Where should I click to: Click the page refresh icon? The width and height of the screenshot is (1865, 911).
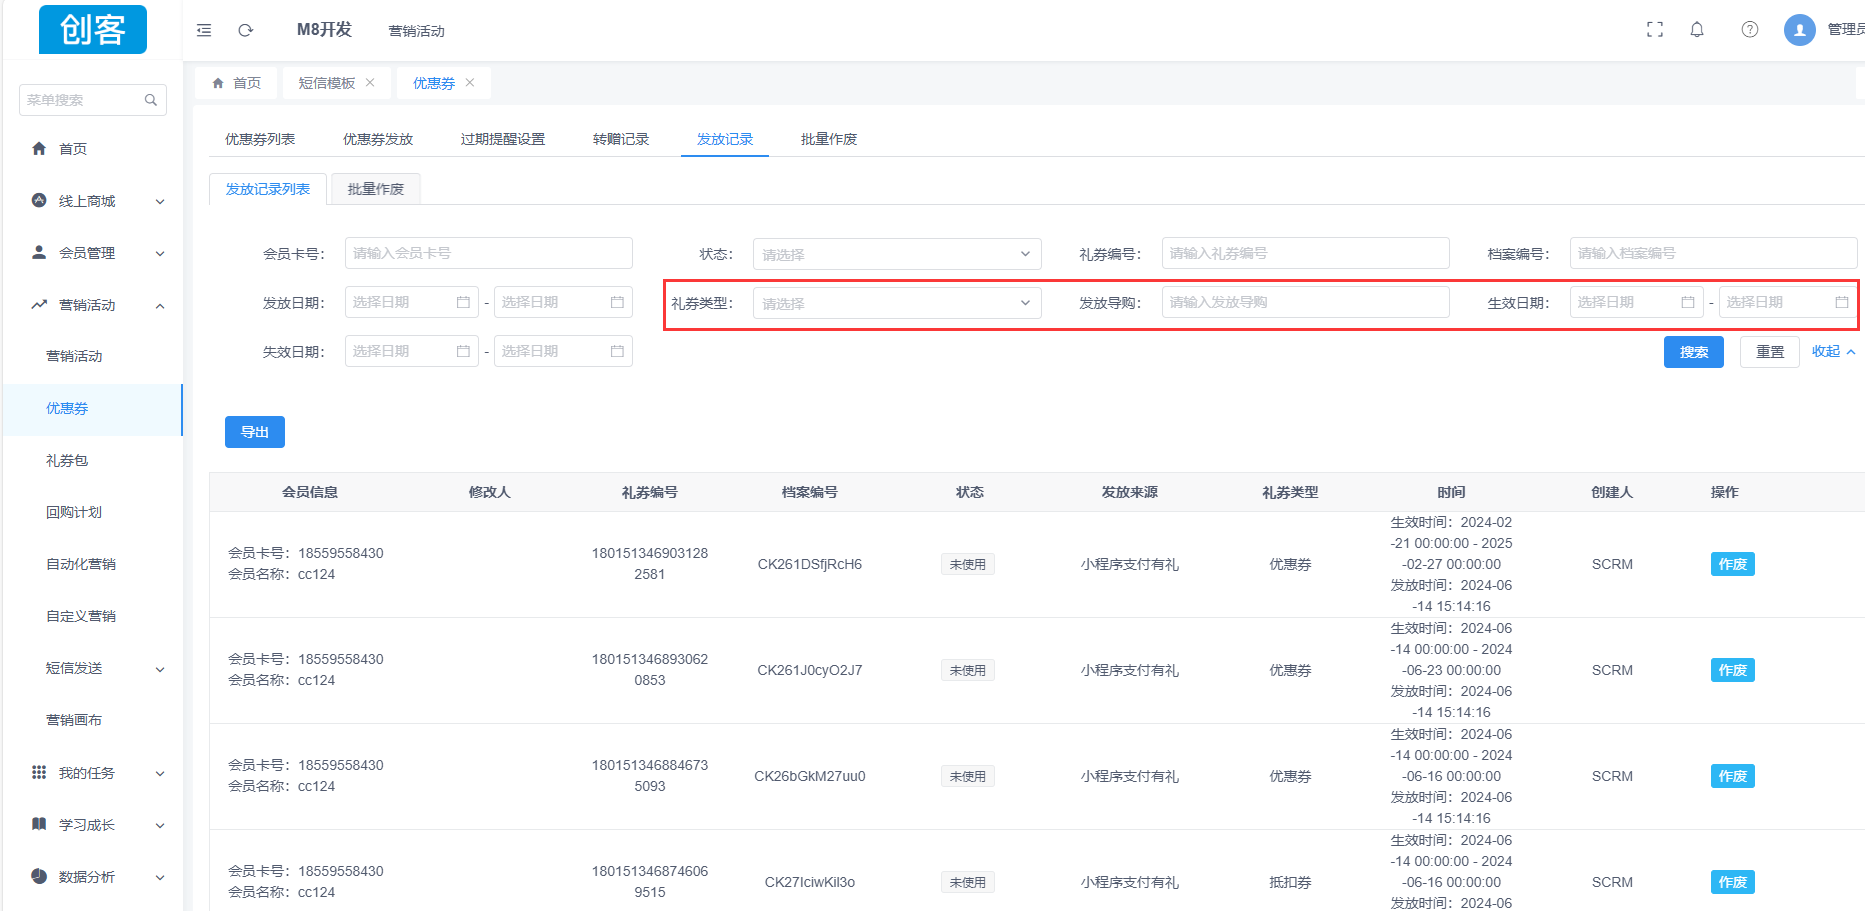(245, 30)
